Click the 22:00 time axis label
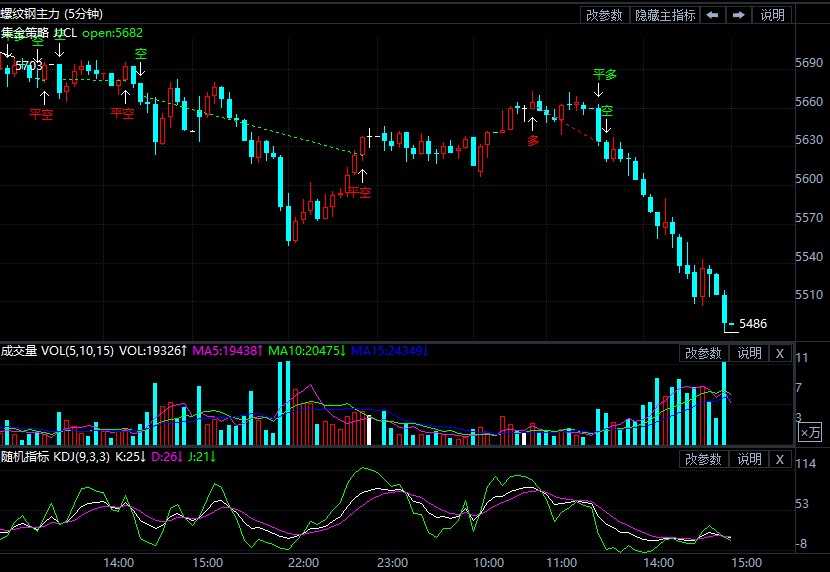Viewport: 830px width, 572px height. [x=303, y=562]
